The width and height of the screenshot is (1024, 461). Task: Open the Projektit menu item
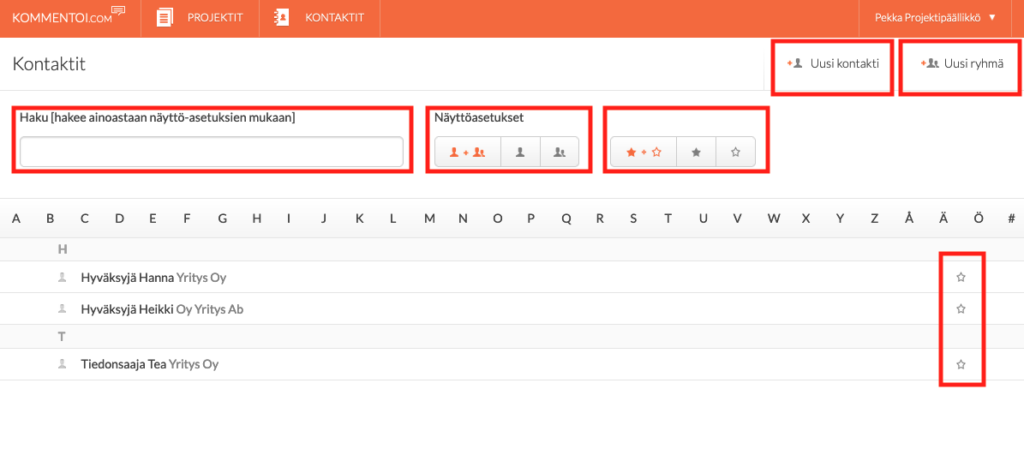click(x=200, y=18)
